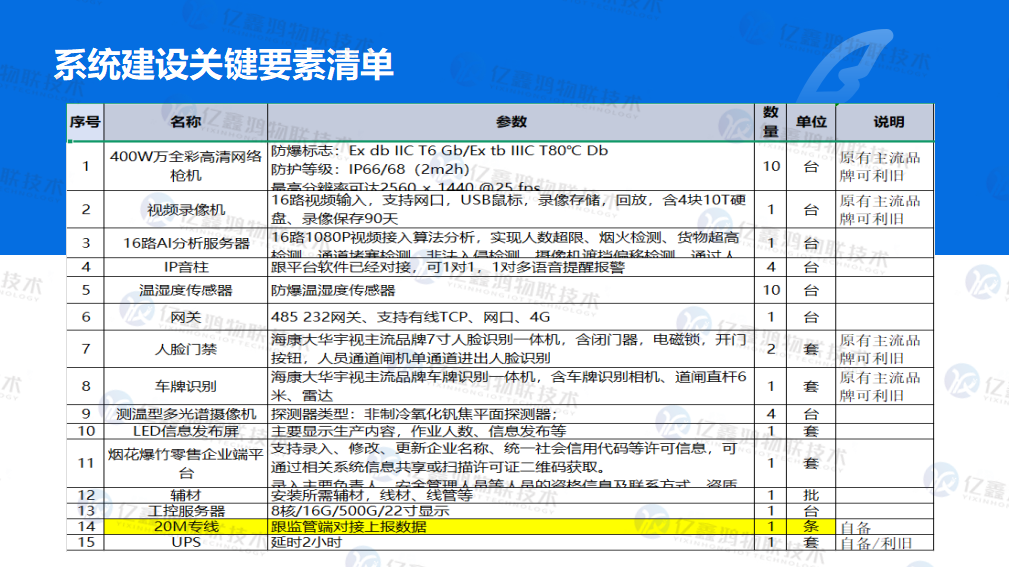Image resolution: width=1009 pixels, height=567 pixels.
Task: Click note '原有主流品牌可利旧' in the 车牌识别 row
Action: pos(880,386)
